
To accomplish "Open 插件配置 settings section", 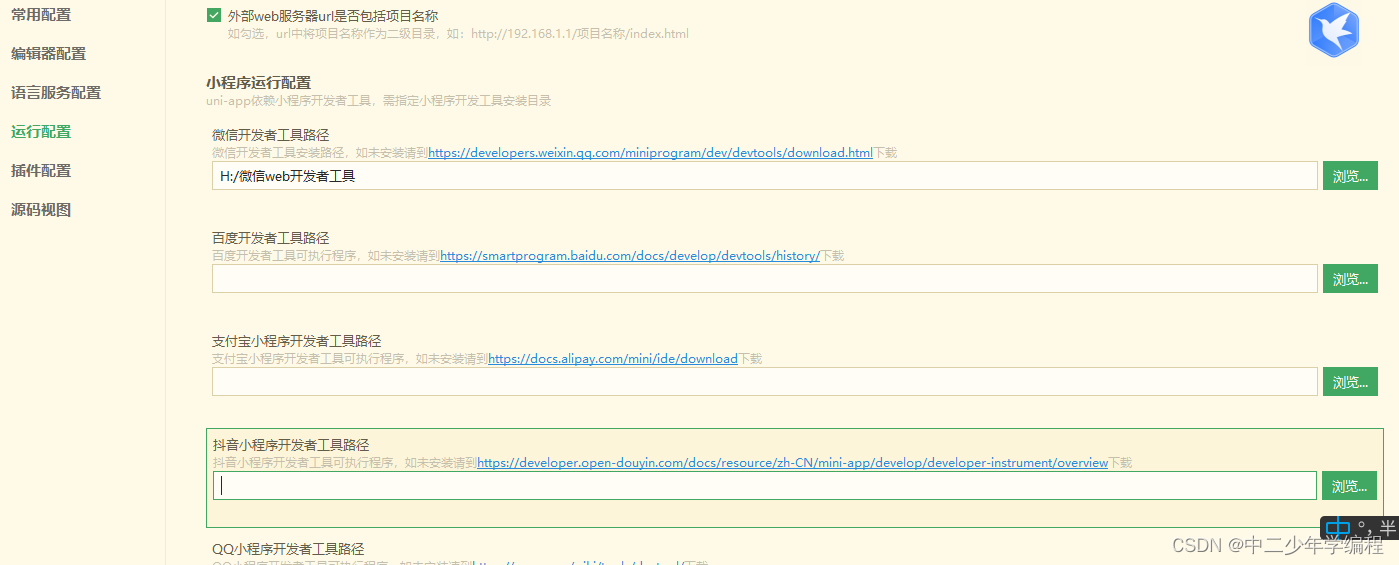I will click(x=41, y=171).
